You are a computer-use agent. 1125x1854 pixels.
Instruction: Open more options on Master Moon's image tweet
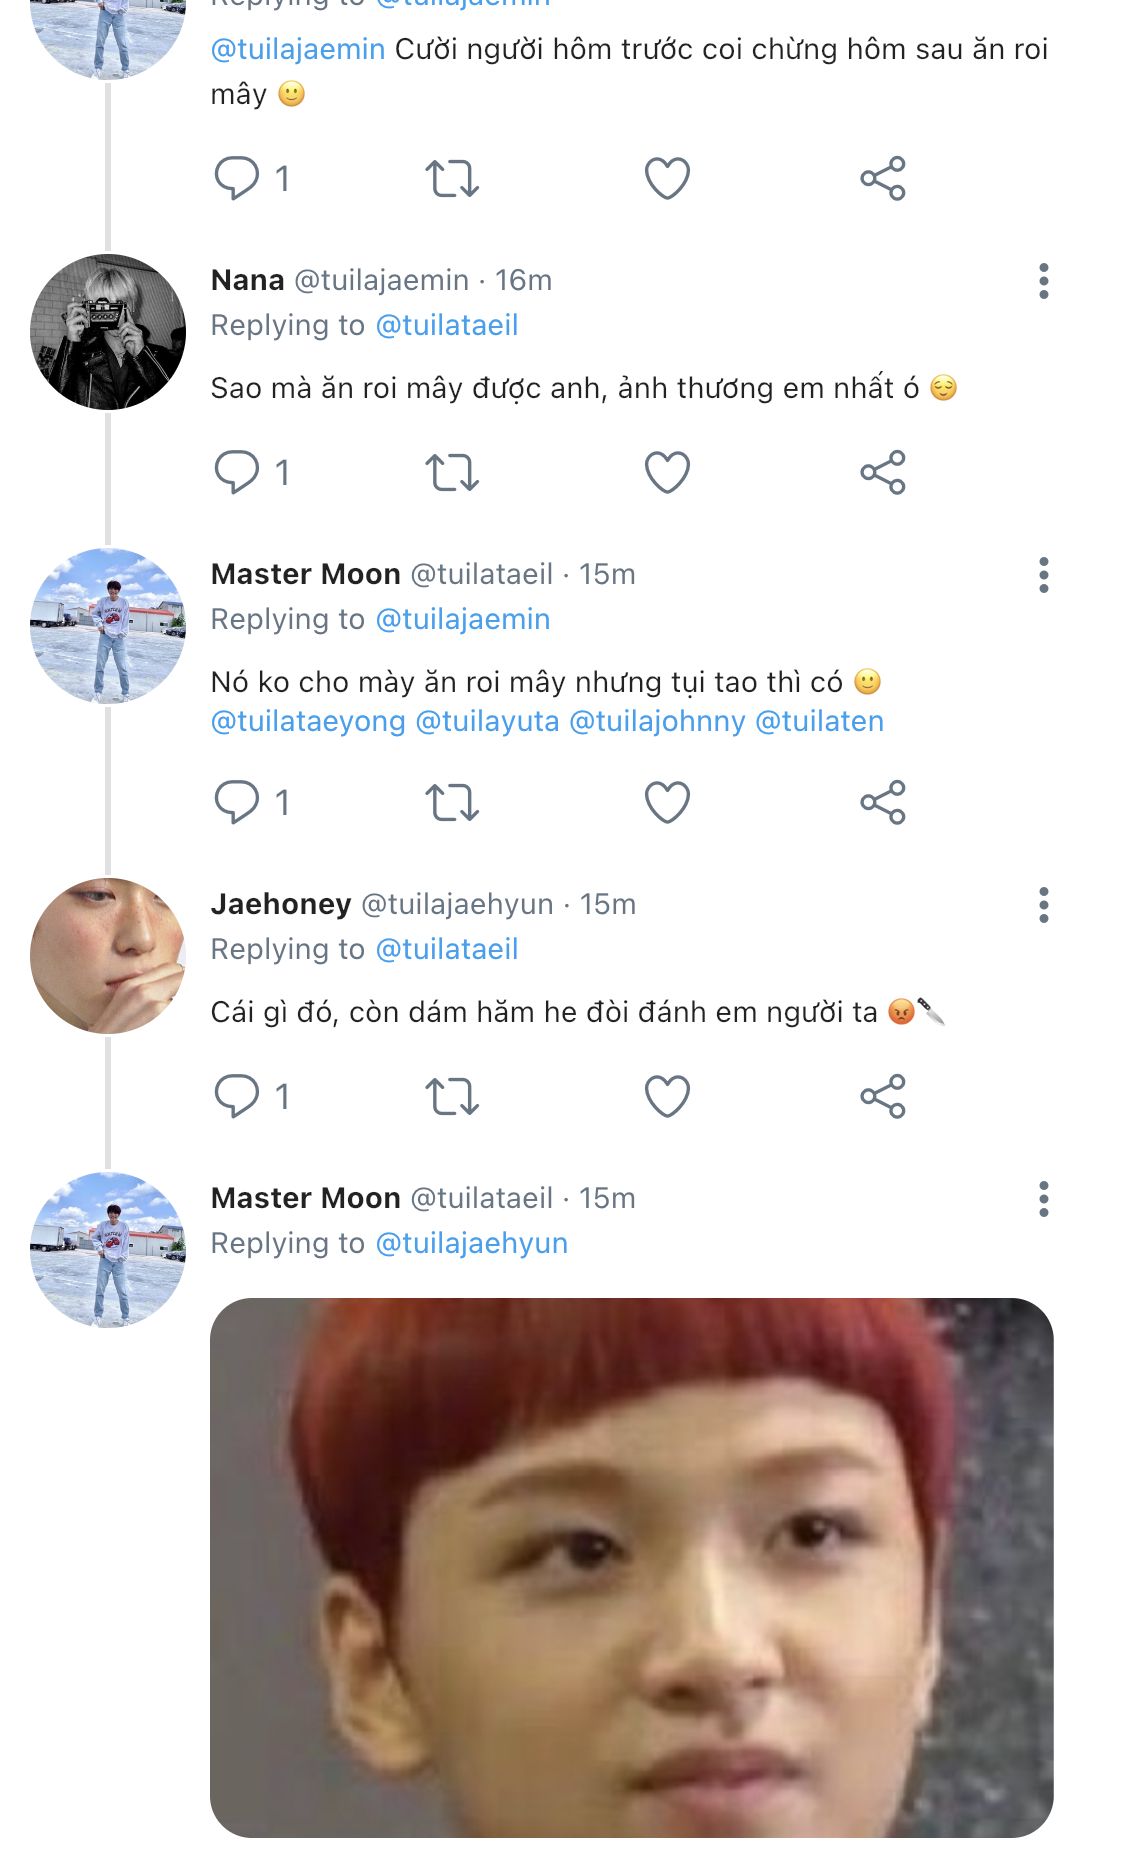(x=1043, y=1199)
